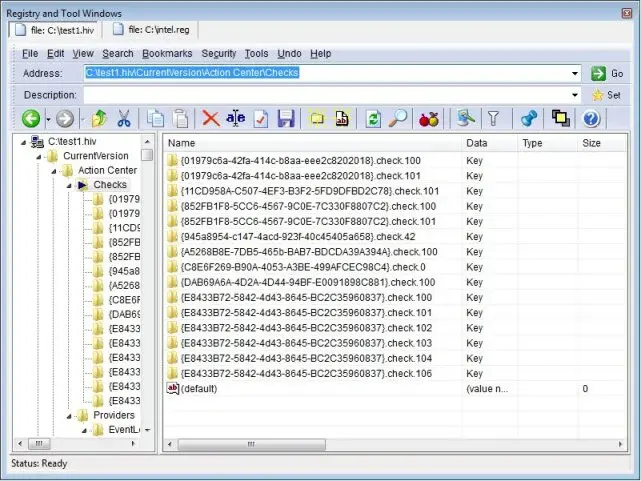The width and height of the screenshot is (641, 481).
Task: Collapse the CurrentVersion tree node
Action: (38, 157)
